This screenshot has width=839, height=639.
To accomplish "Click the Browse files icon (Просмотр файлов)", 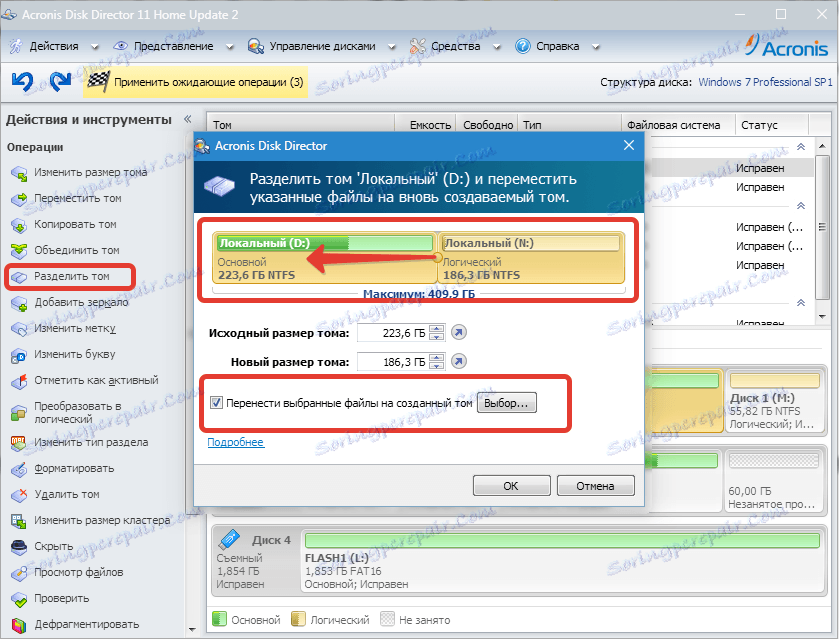I will (x=19, y=573).
